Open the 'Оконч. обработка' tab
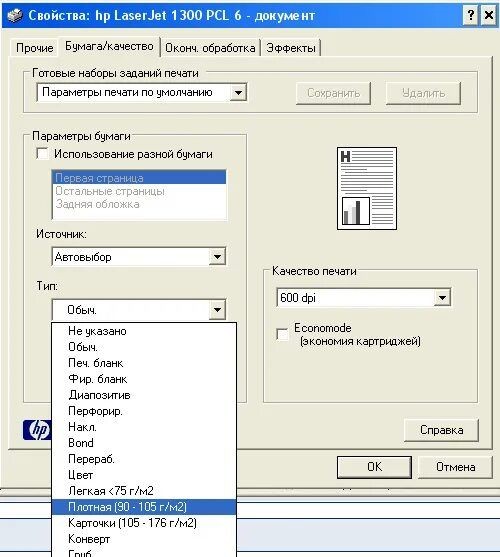This screenshot has width=500, height=557. [x=210, y=48]
